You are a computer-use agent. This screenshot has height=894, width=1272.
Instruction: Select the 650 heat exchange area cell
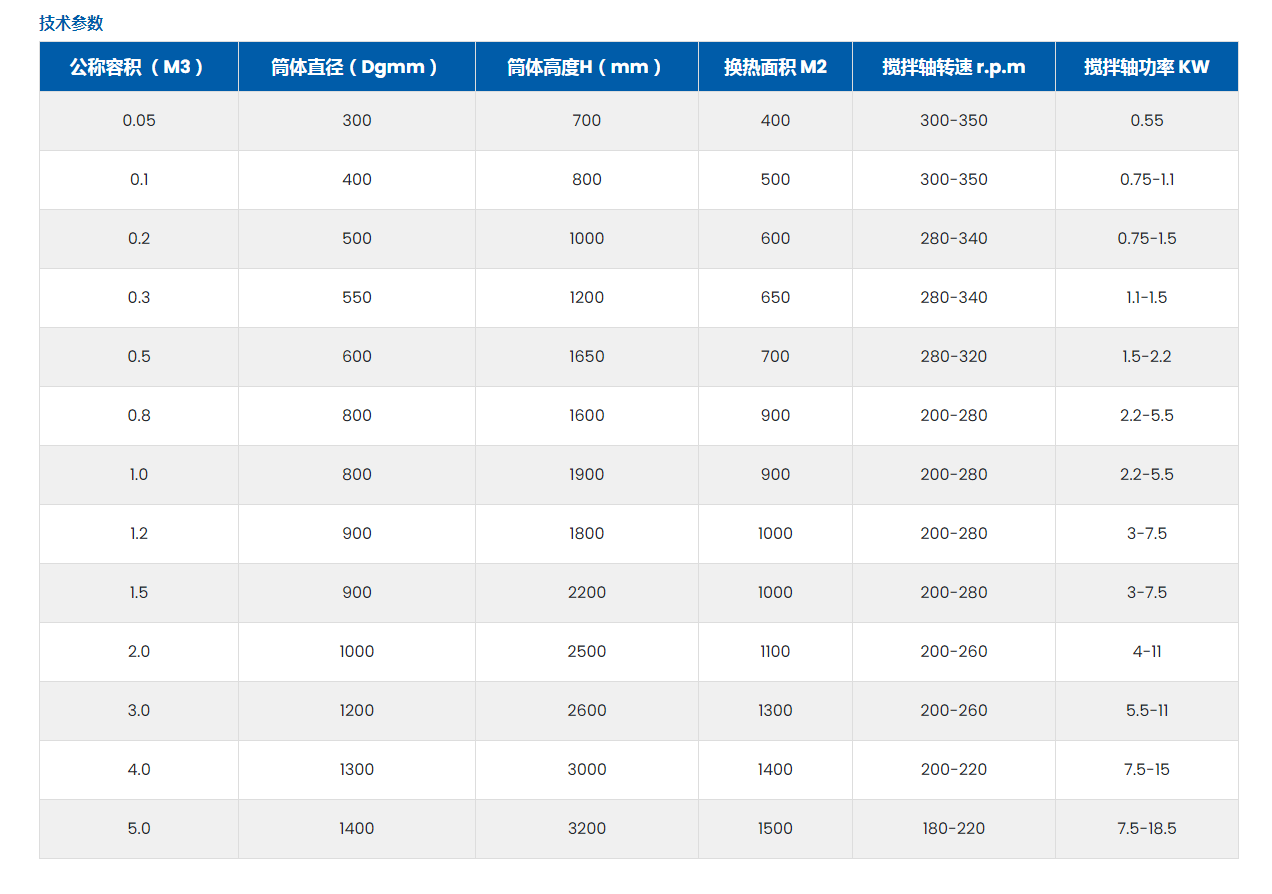coord(775,297)
